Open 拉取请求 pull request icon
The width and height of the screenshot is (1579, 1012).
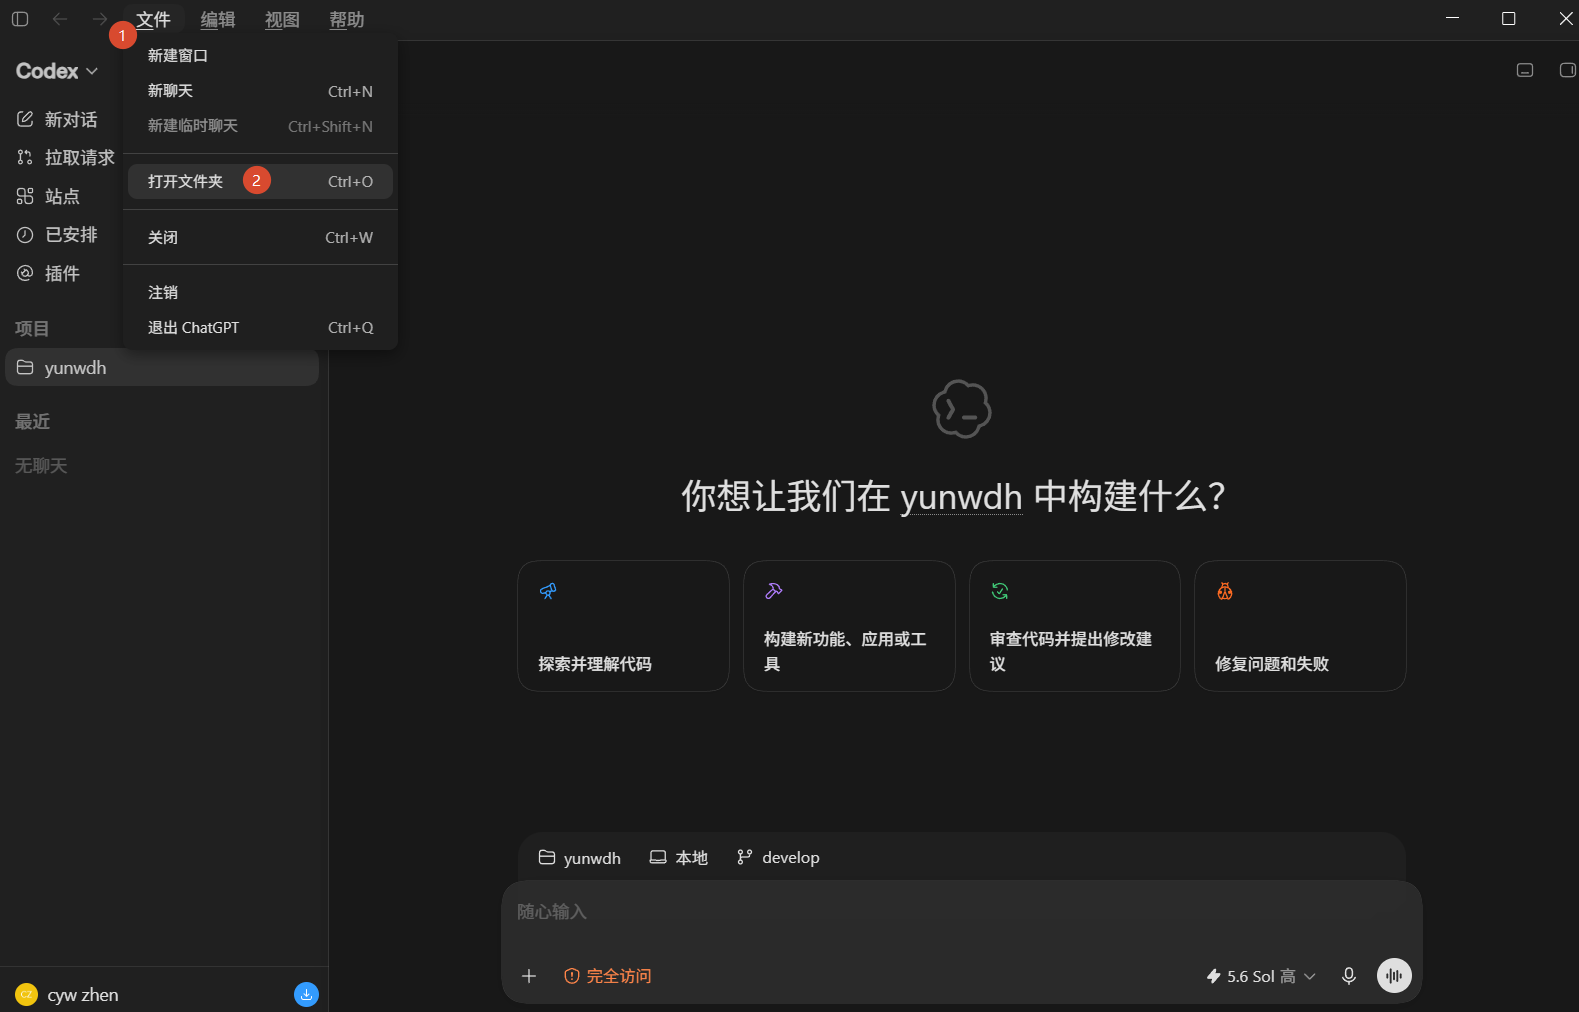[x=25, y=157]
